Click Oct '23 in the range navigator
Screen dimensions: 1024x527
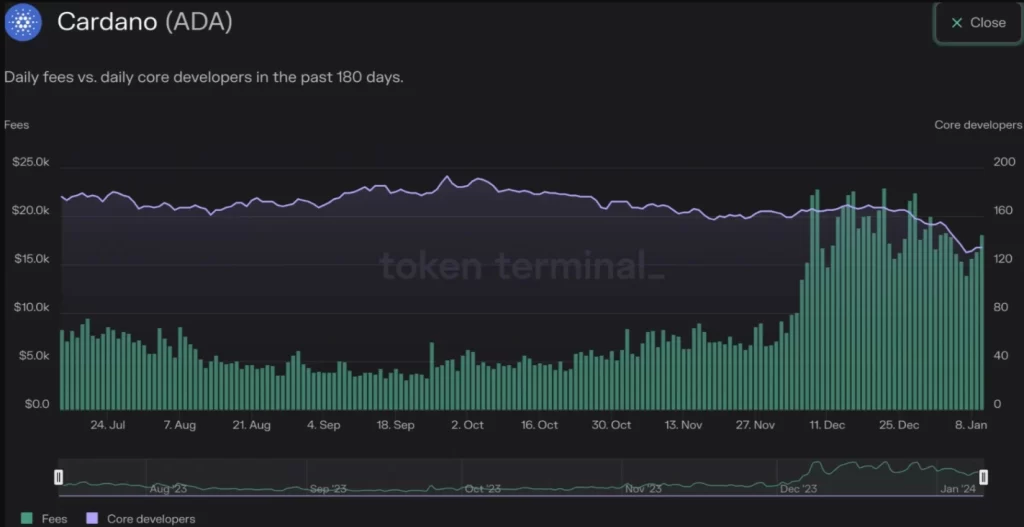tap(483, 488)
